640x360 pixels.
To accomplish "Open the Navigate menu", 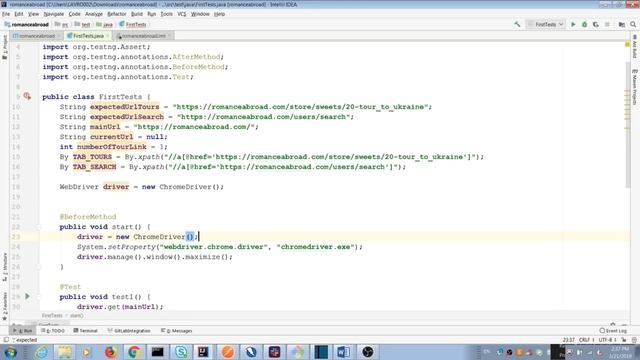I will coord(53,14).
